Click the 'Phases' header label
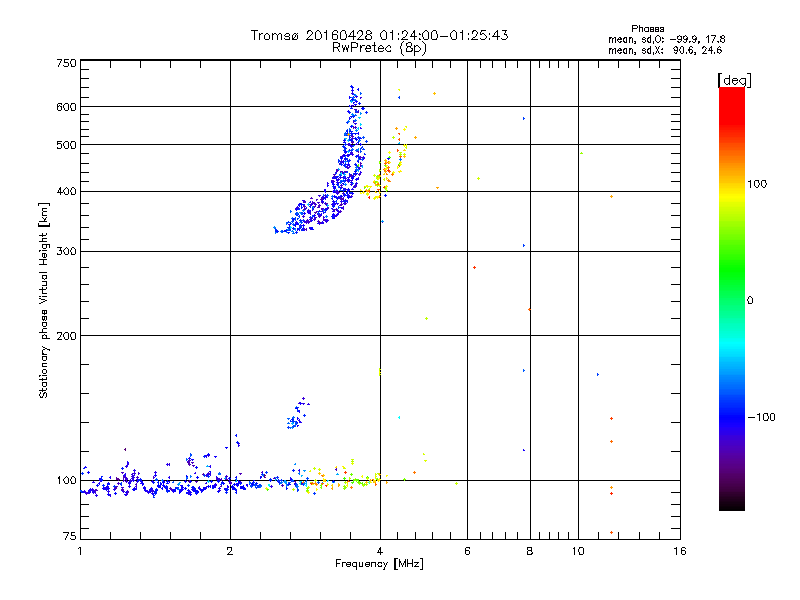800x600 pixels. pyautogui.click(x=647, y=29)
